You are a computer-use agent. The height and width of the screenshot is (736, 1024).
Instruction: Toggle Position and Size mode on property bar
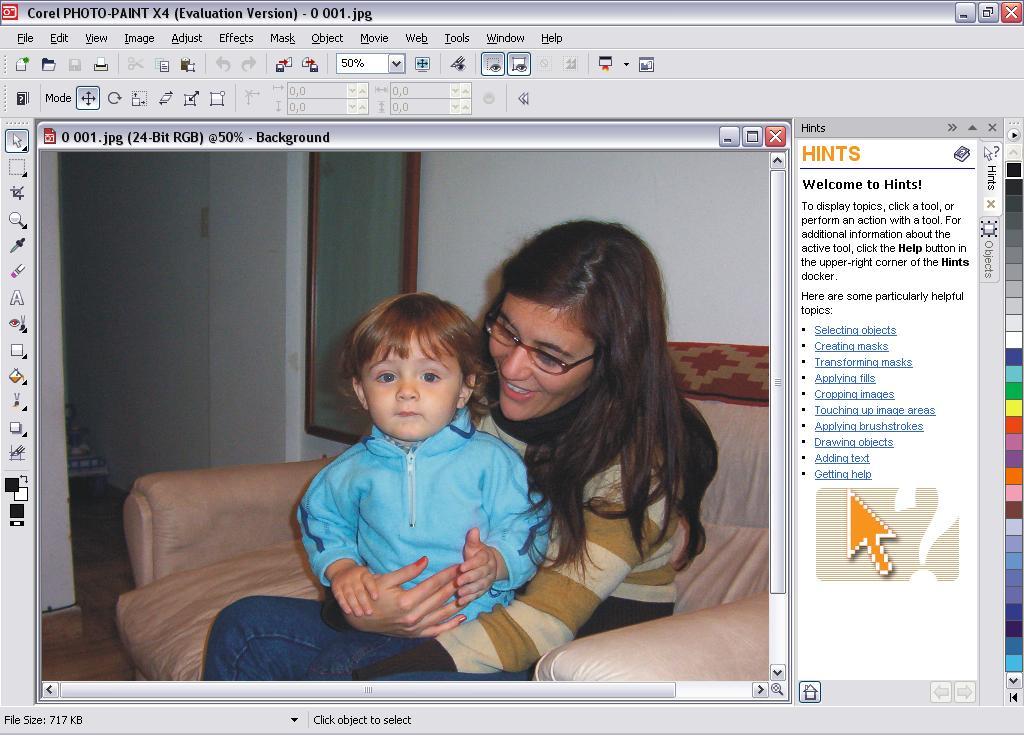coord(89,98)
